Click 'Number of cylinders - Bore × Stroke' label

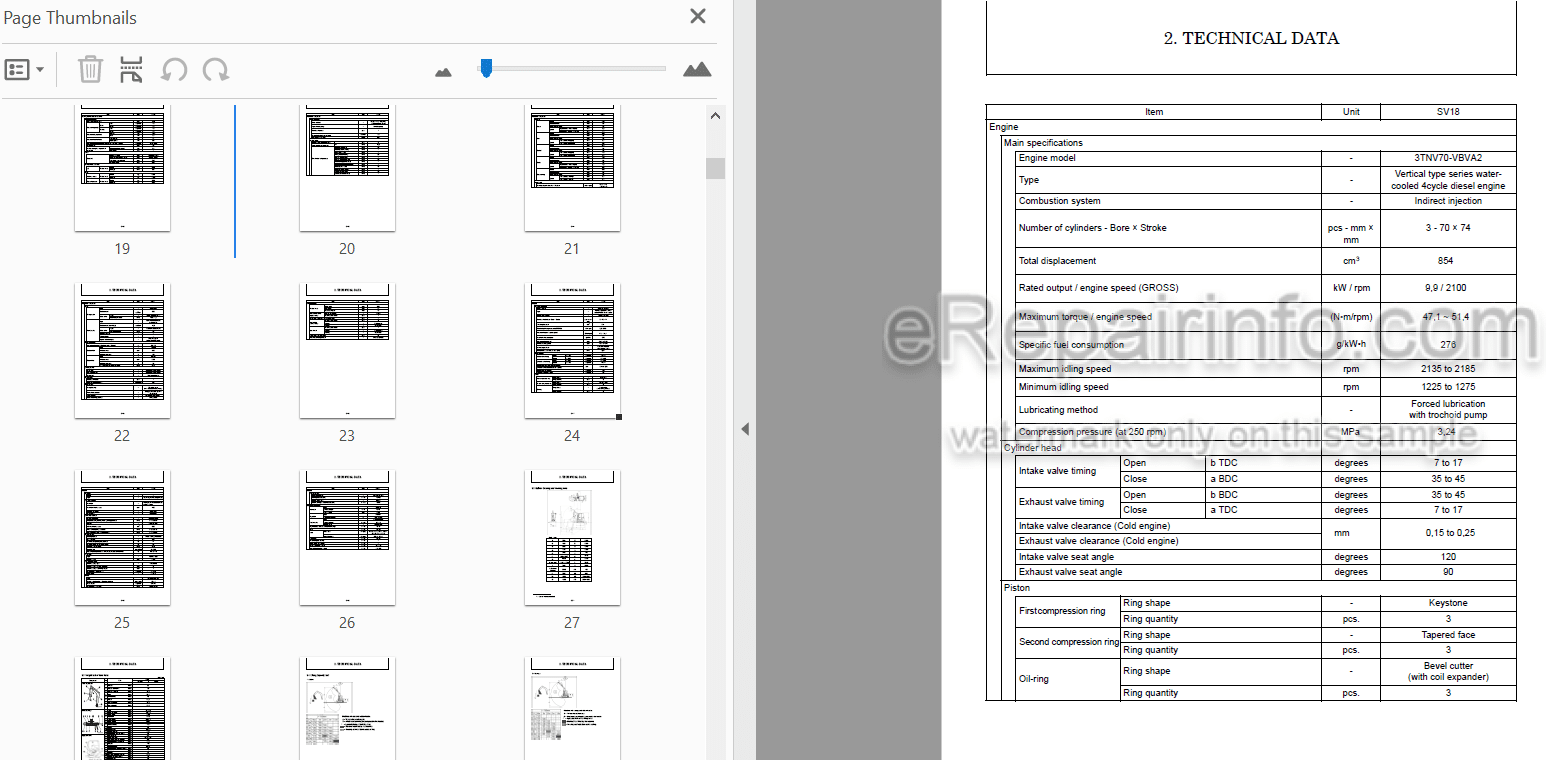(1092, 228)
